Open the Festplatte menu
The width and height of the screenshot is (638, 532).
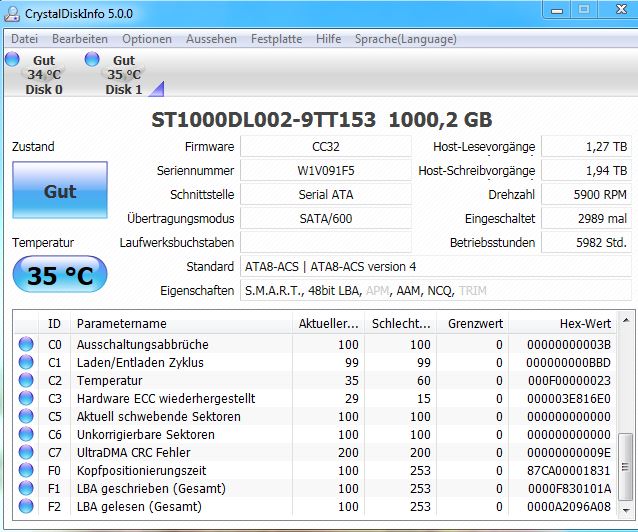click(x=276, y=39)
